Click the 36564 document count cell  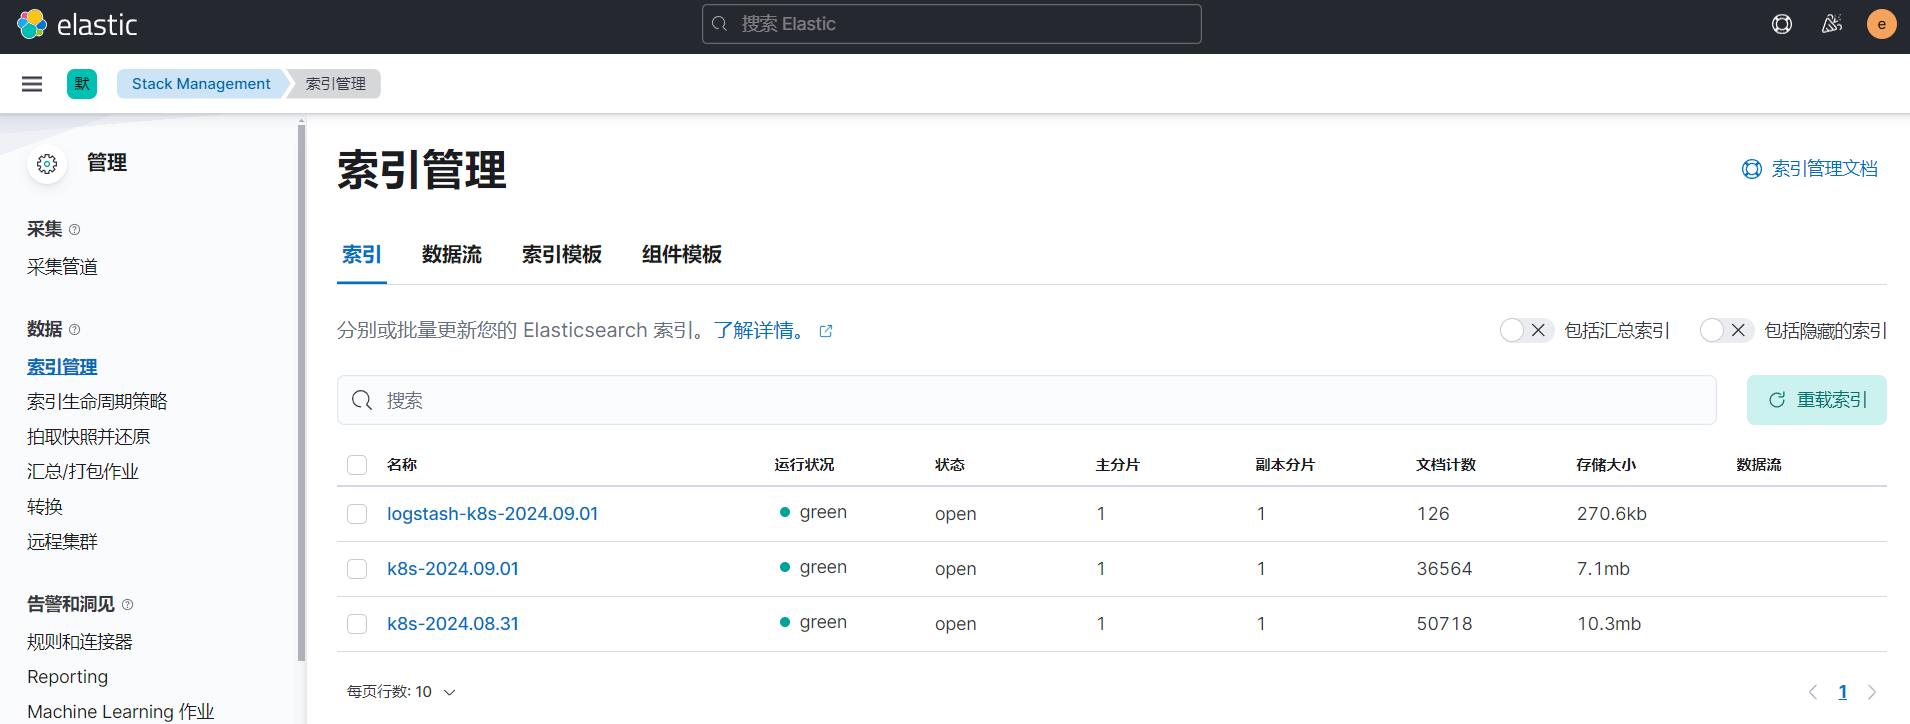click(x=1444, y=569)
